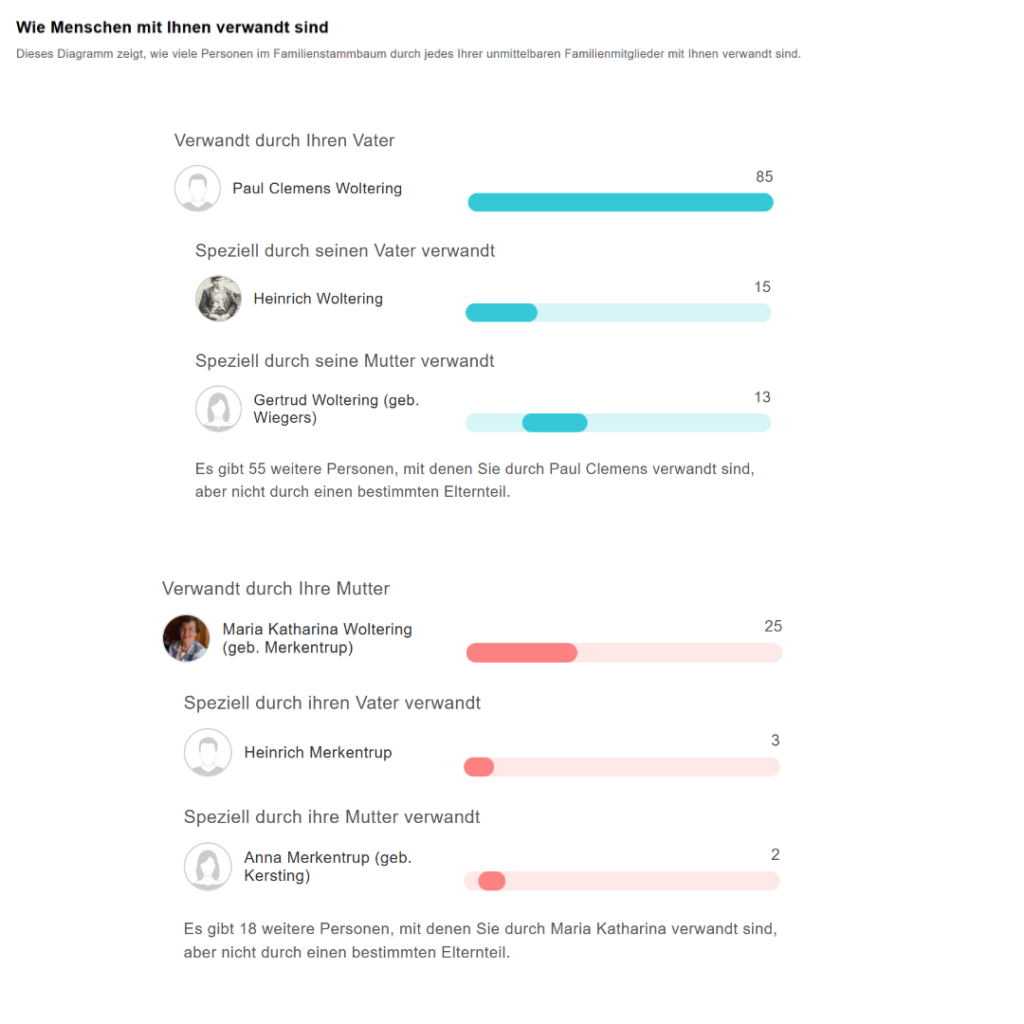Image resolution: width=1024 pixels, height=1024 pixels.
Task: Open Heinrich Woltering's portrait photo
Action: [218, 298]
